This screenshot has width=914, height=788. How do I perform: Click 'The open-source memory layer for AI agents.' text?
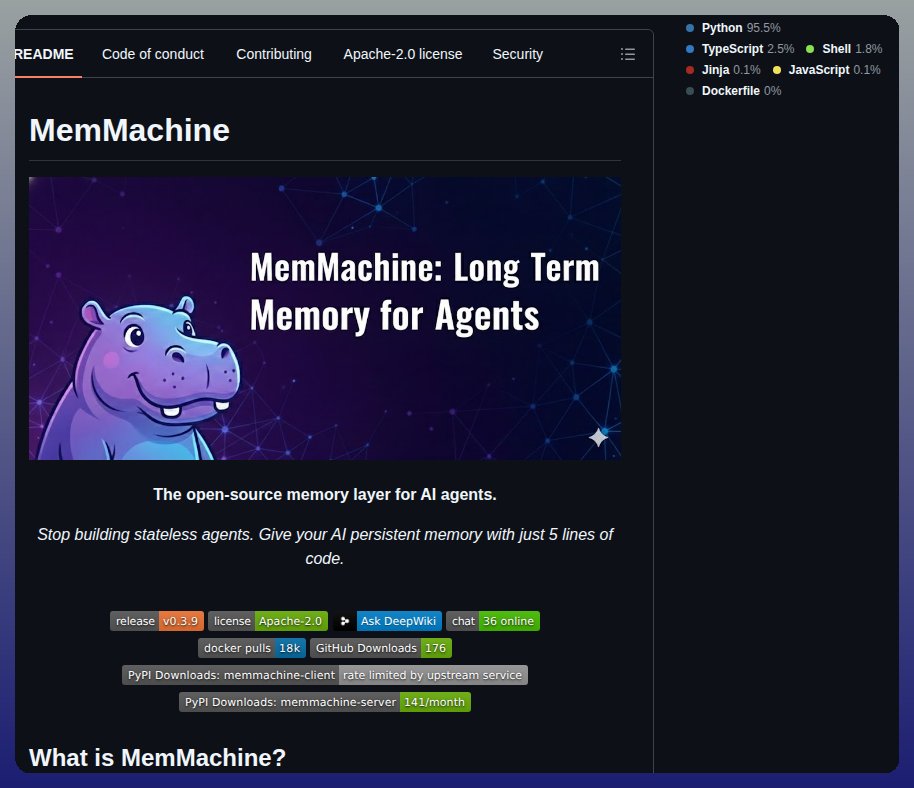point(325,494)
